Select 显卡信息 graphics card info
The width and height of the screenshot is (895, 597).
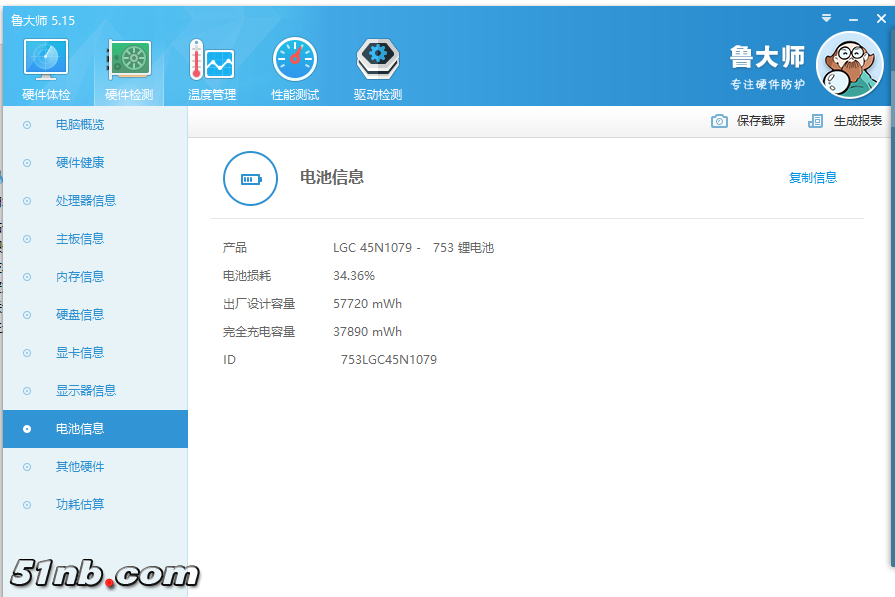click(x=80, y=353)
